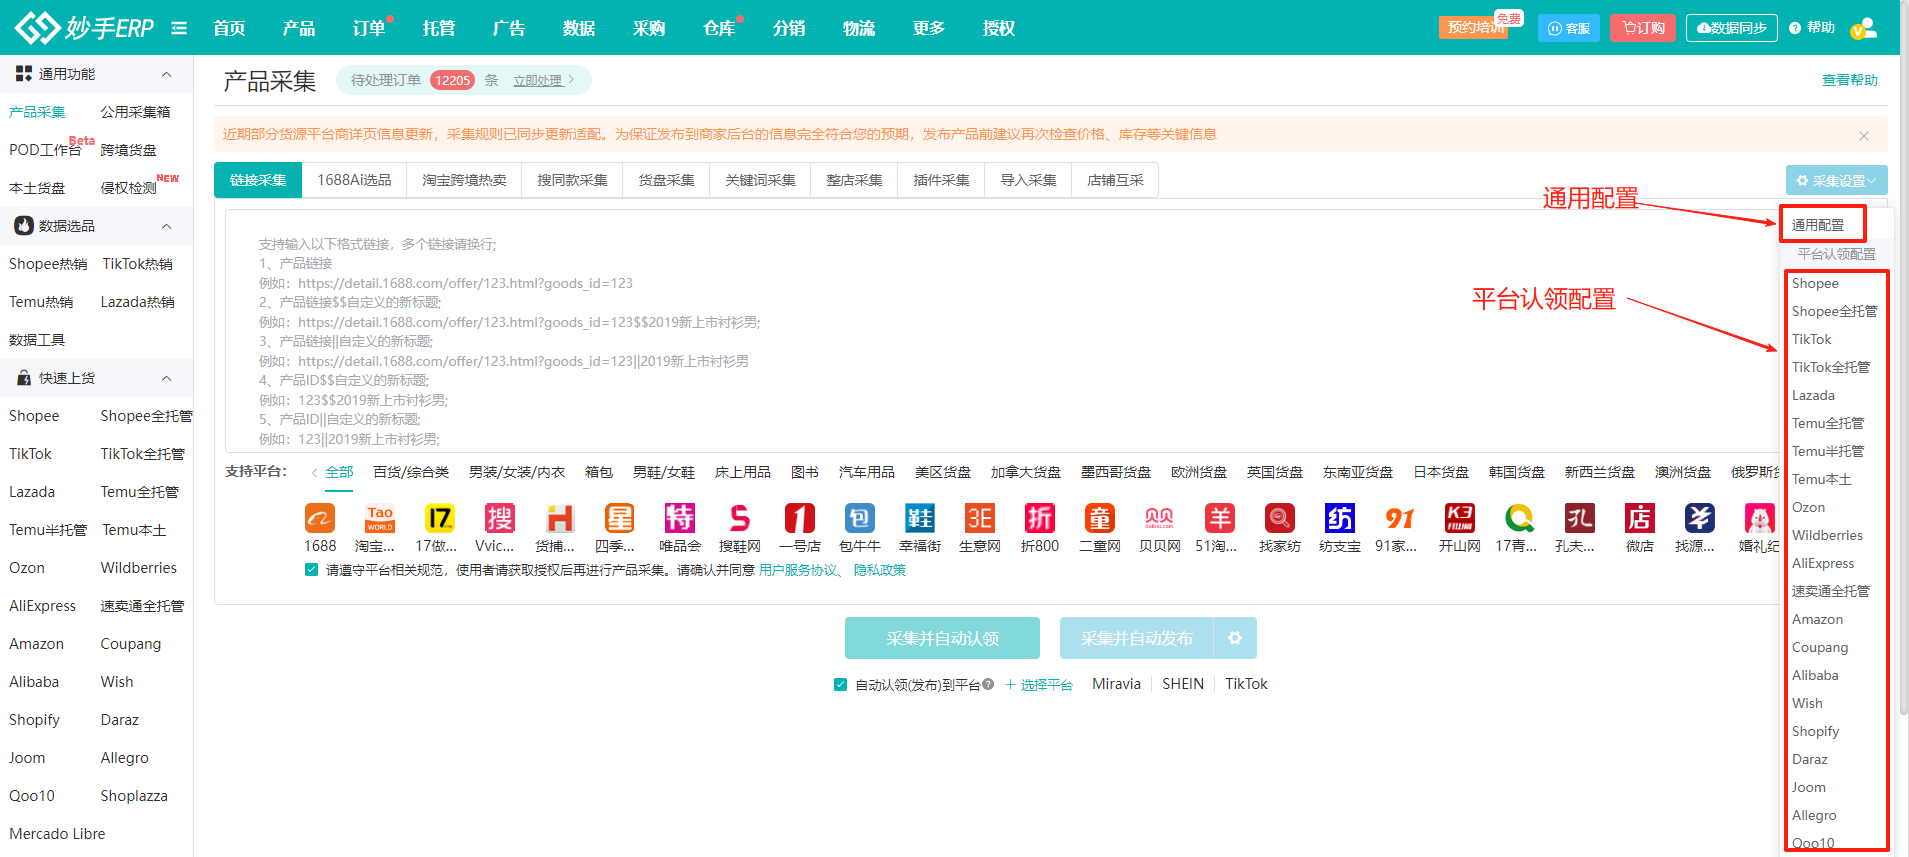This screenshot has width=1909, height=857.
Task: Filter platforms by 美区货盘 category
Action: [943, 472]
